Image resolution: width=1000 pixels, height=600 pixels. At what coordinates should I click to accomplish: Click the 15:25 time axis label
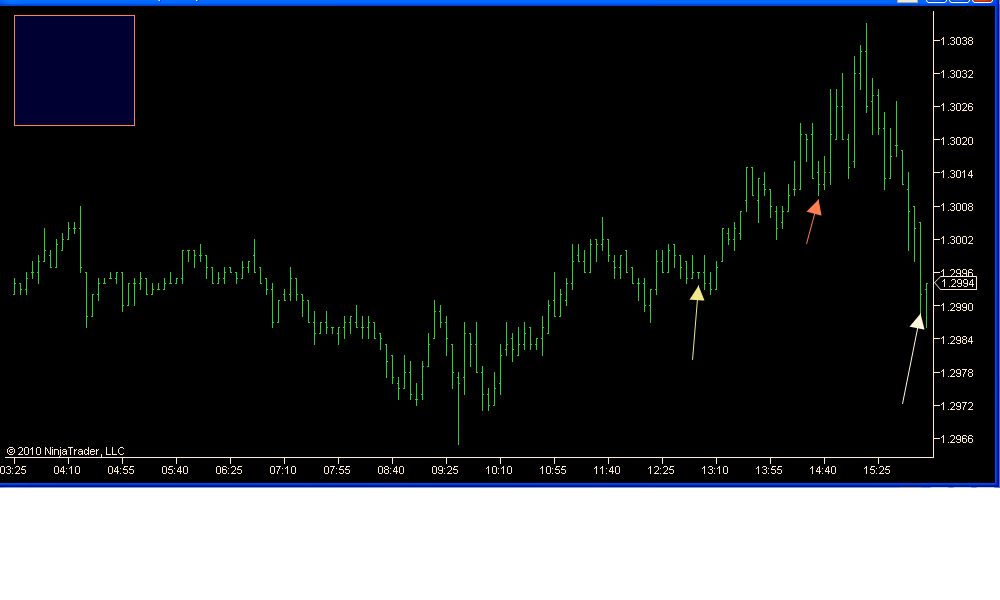click(877, 471)
